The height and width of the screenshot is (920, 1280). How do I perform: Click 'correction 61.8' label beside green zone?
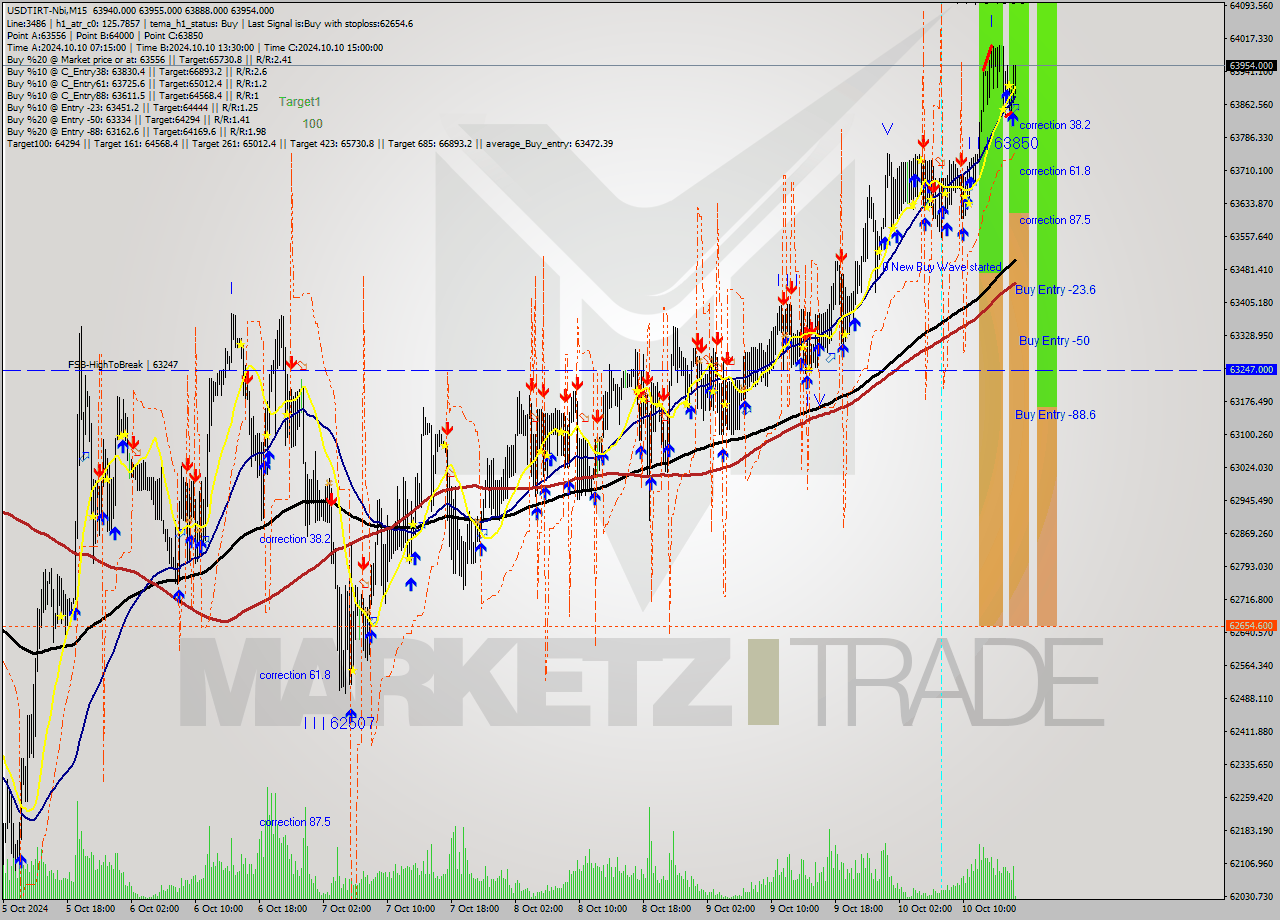(1055, 171)
